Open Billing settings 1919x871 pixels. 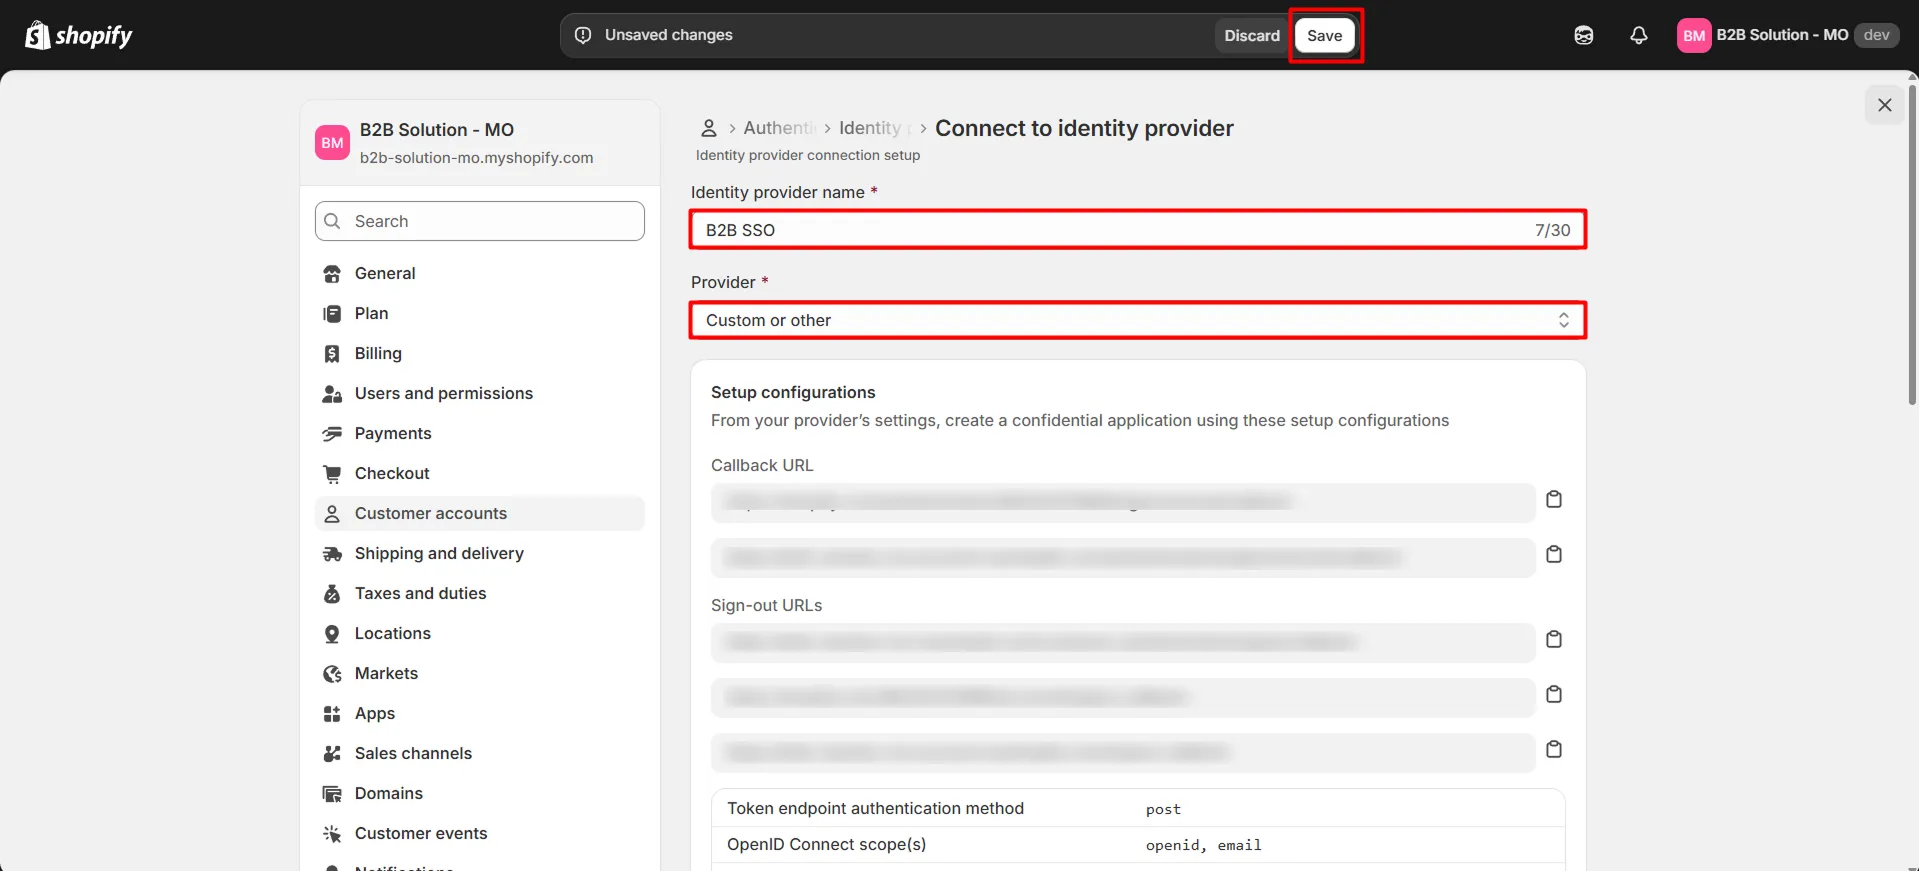pyautogui.click(x=480, y=353)
